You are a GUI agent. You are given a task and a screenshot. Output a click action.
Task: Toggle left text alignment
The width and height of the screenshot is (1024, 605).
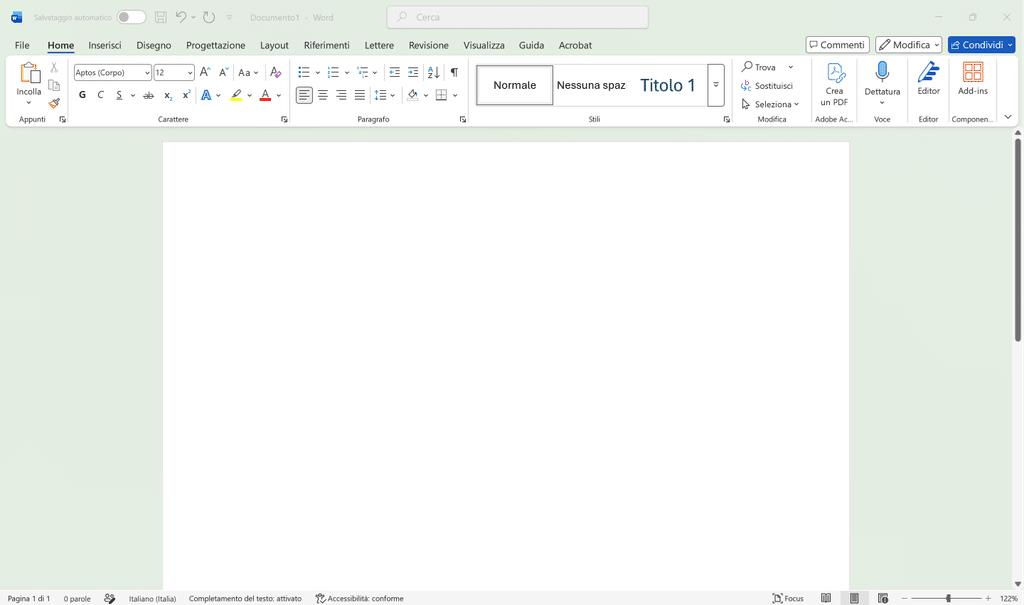point(304,95)
